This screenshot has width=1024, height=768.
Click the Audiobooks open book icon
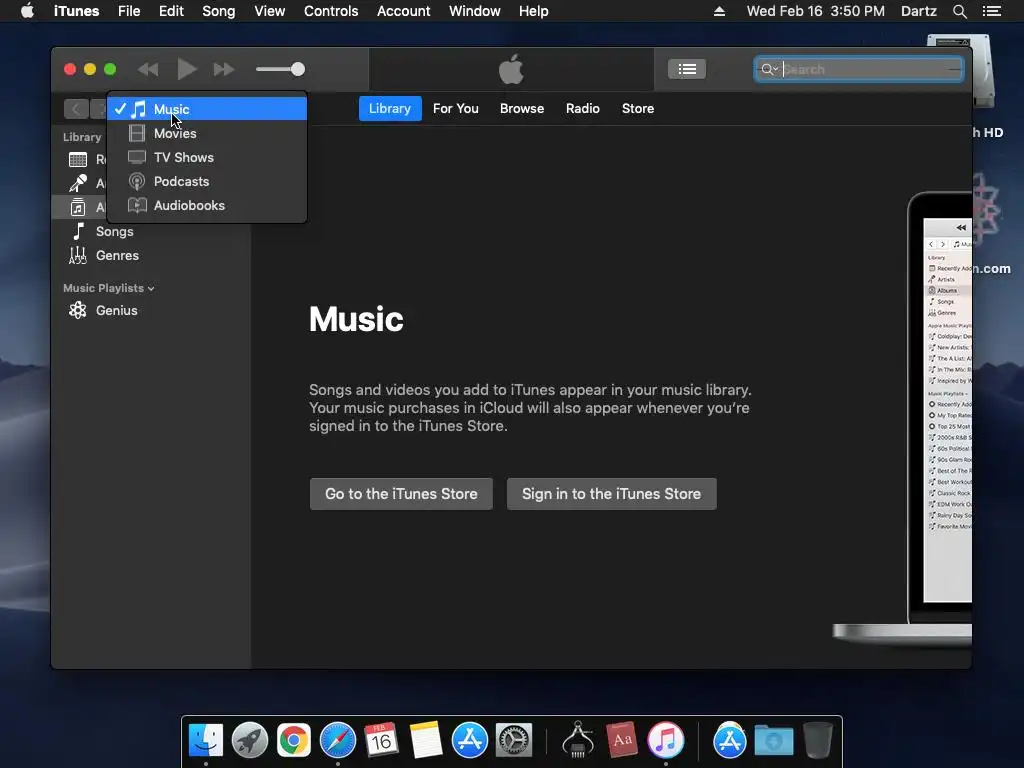click(x=137, y=206)
